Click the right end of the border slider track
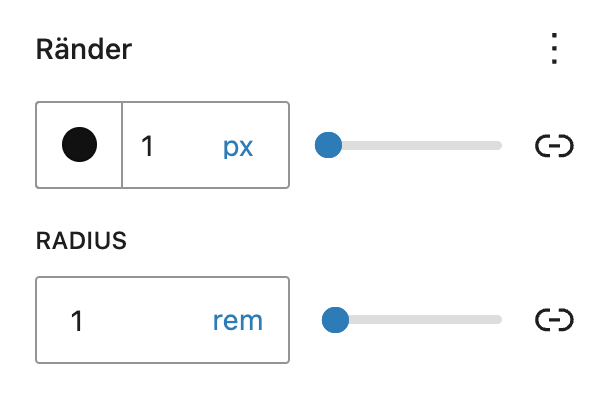 coord(499,145)
